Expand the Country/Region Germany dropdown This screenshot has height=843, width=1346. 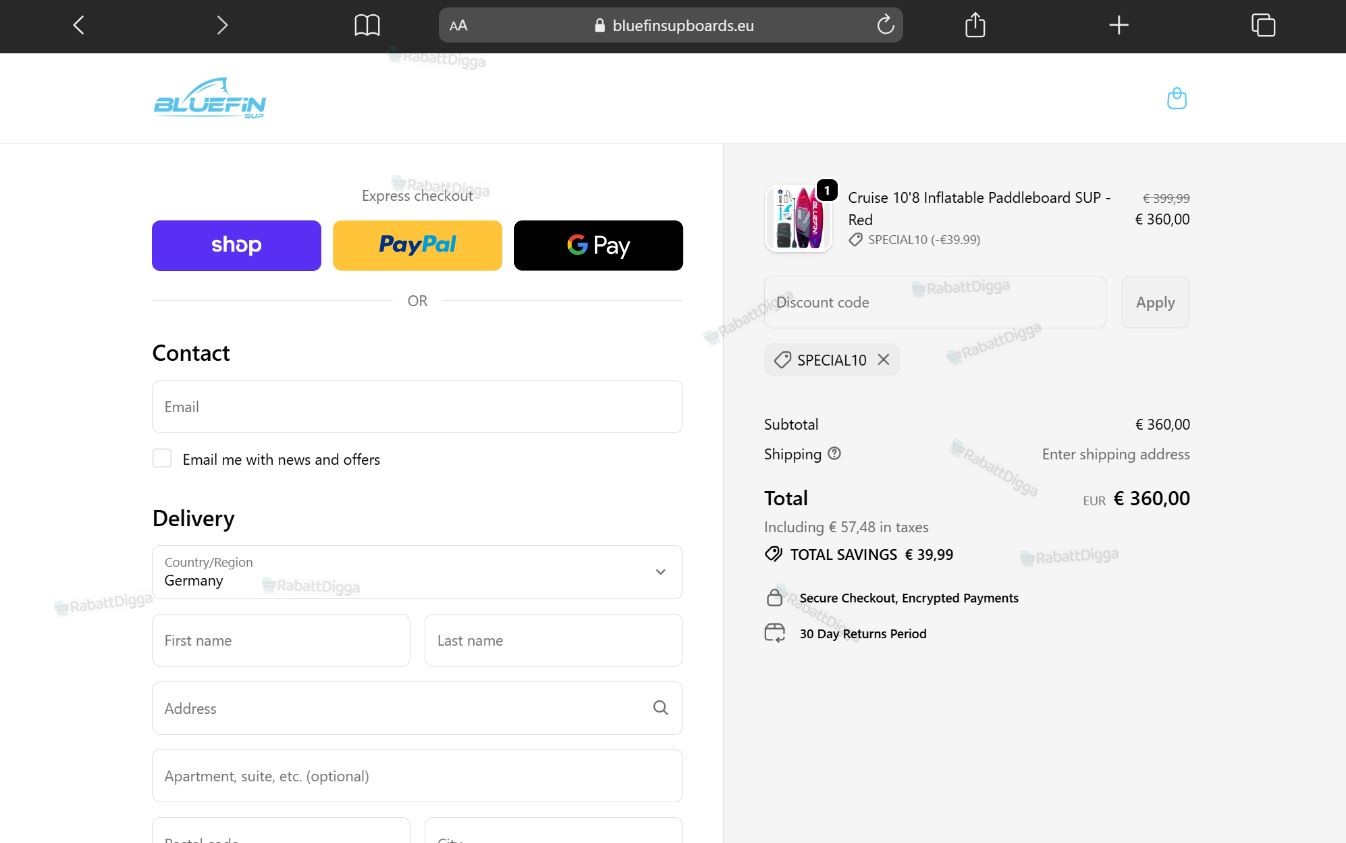(x=417, y=572)
